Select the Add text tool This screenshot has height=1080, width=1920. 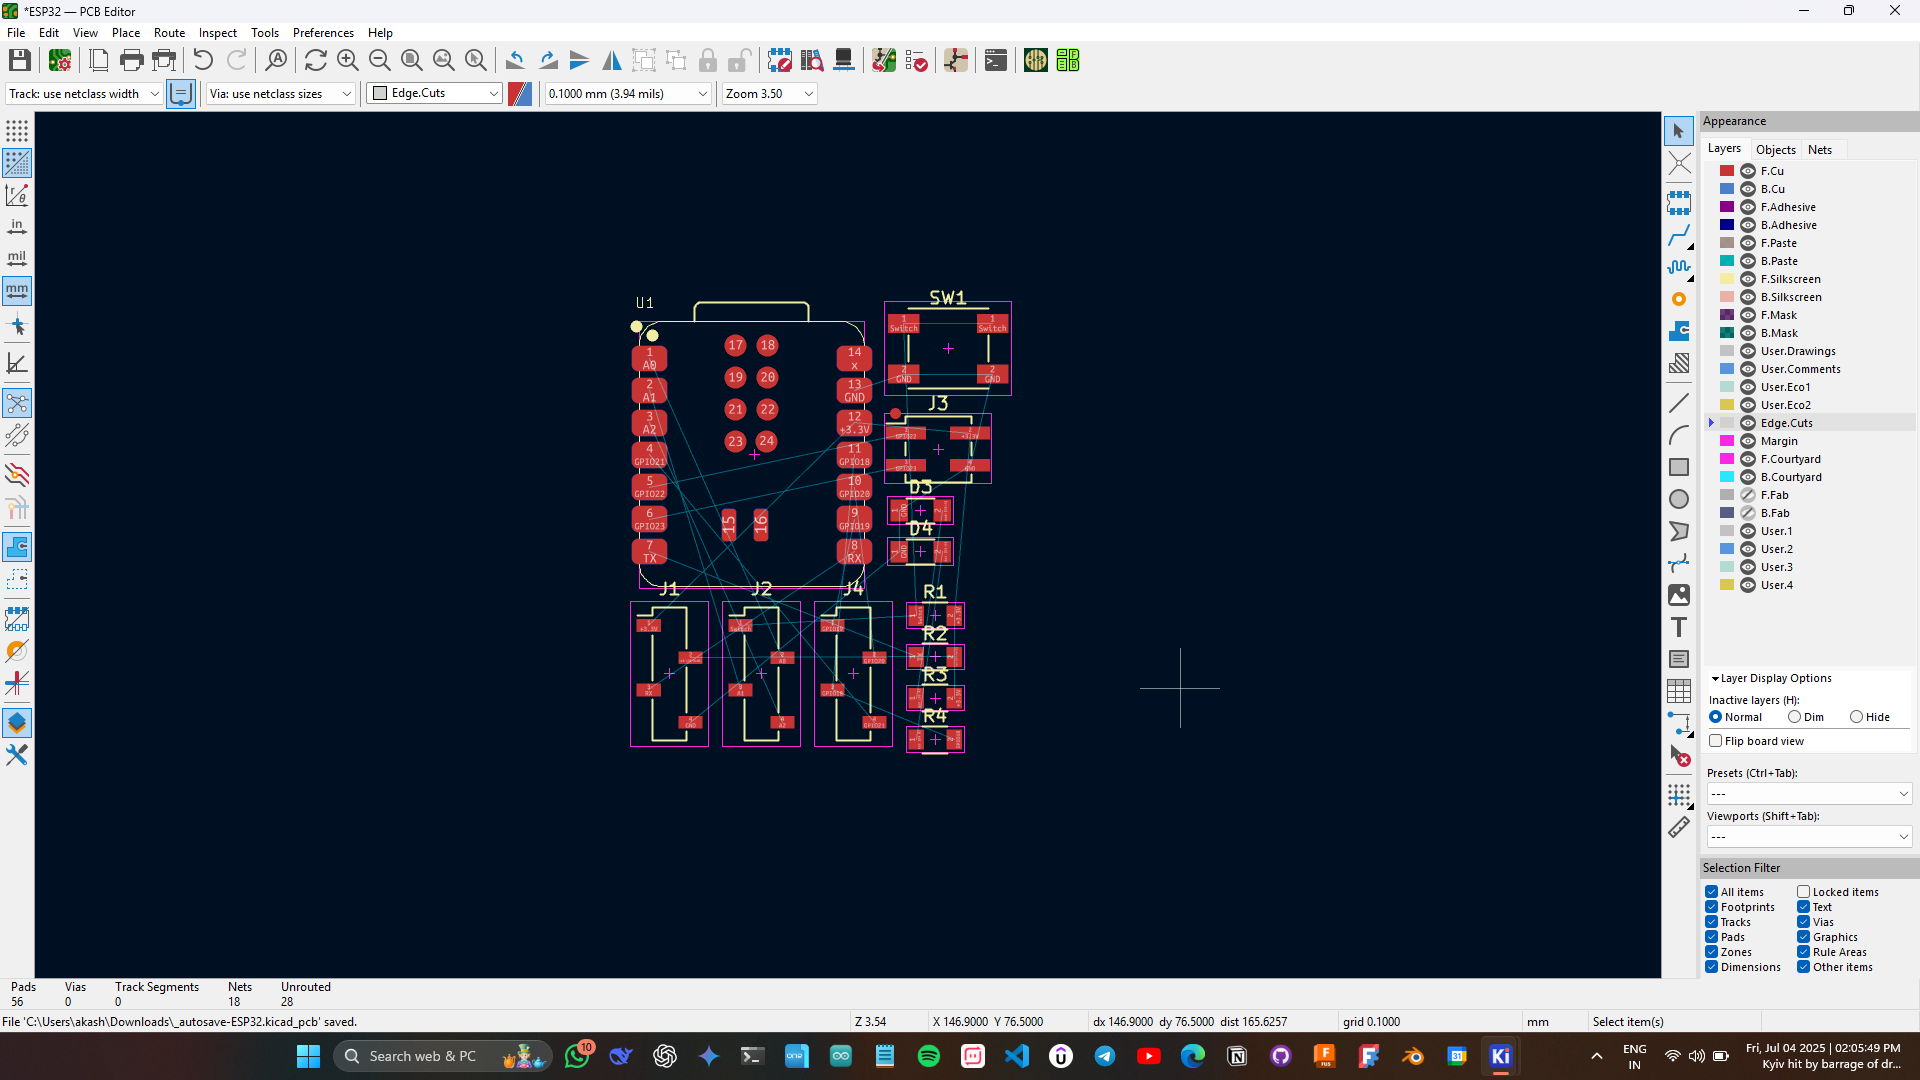coord(1679,627)
